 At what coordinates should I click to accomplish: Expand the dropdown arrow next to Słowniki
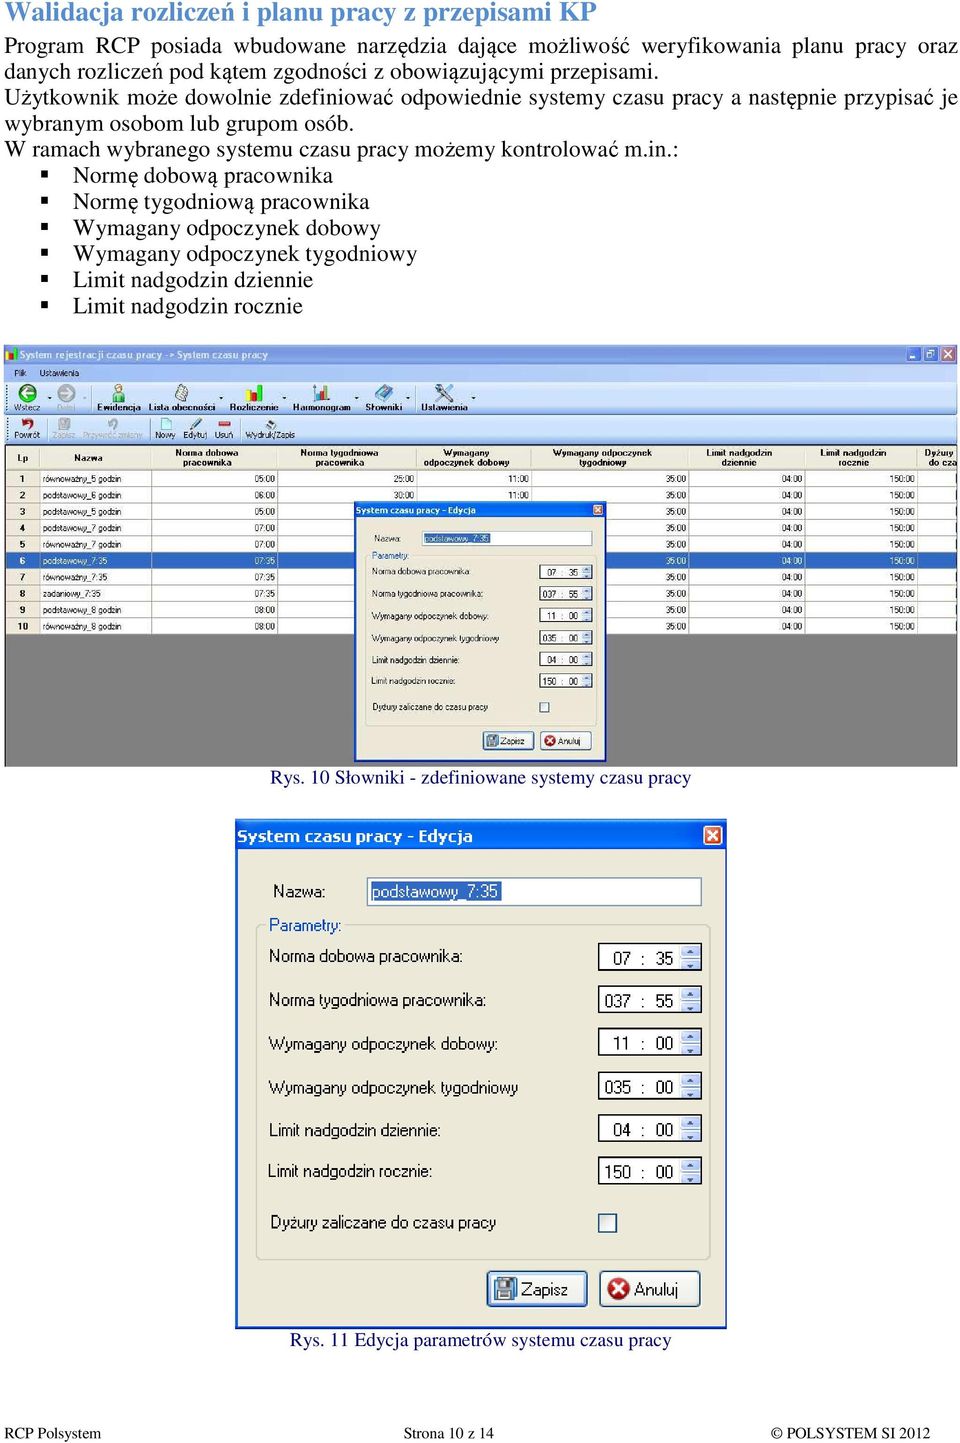point(409,397)
